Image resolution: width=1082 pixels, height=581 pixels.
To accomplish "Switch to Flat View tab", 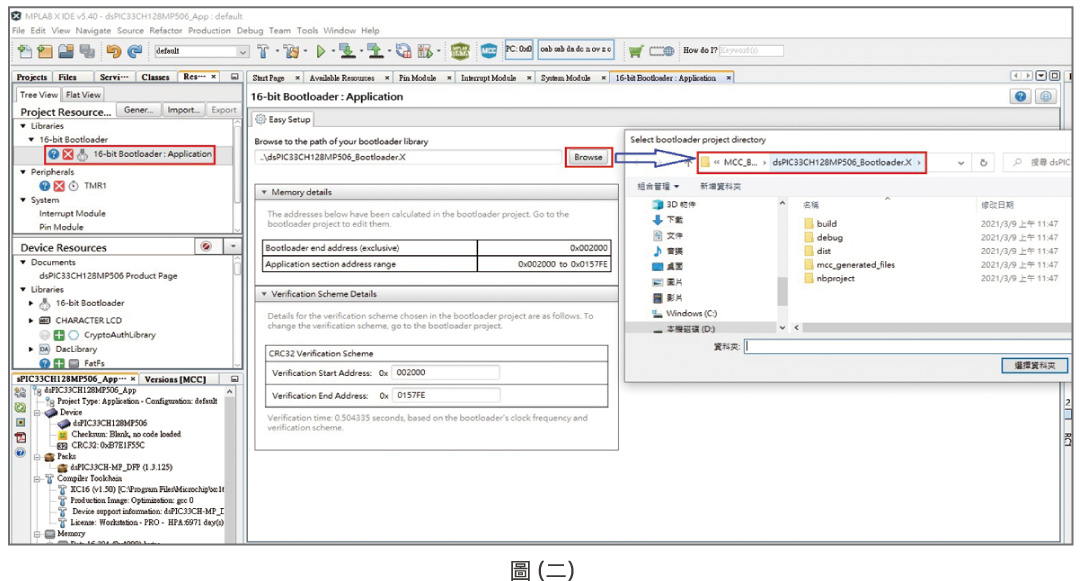I will [84, 95].
